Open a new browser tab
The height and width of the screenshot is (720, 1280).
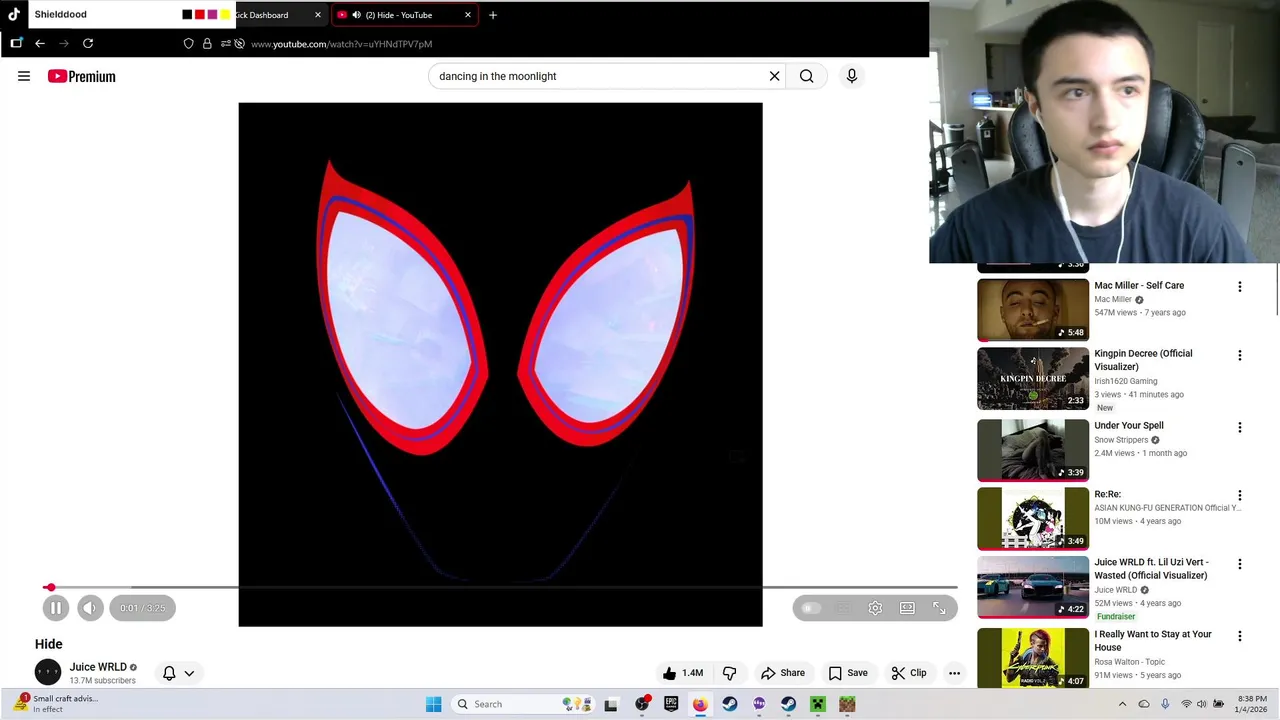pos(492,15)
